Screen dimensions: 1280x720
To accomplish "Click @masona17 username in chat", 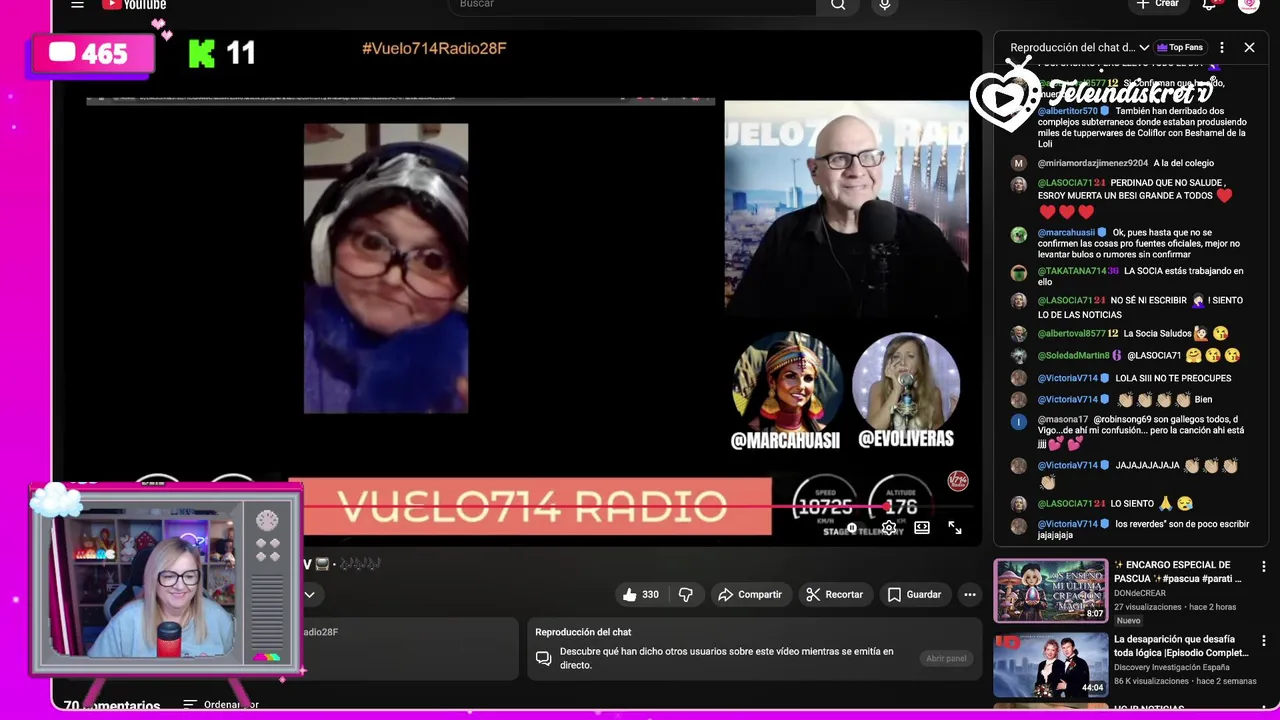I will [x=1063, y=420].
